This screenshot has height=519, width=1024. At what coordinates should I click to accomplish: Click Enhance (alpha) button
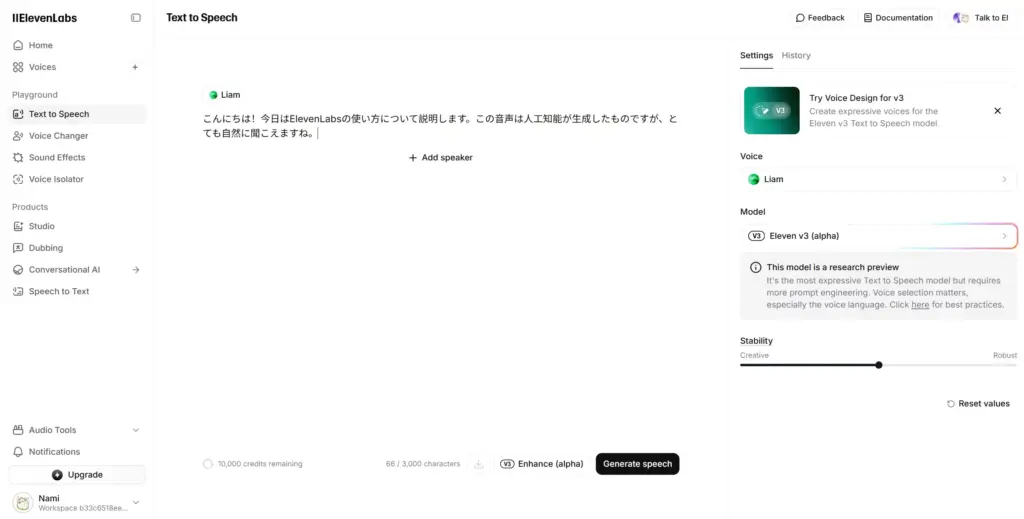[x=541, y=464]
